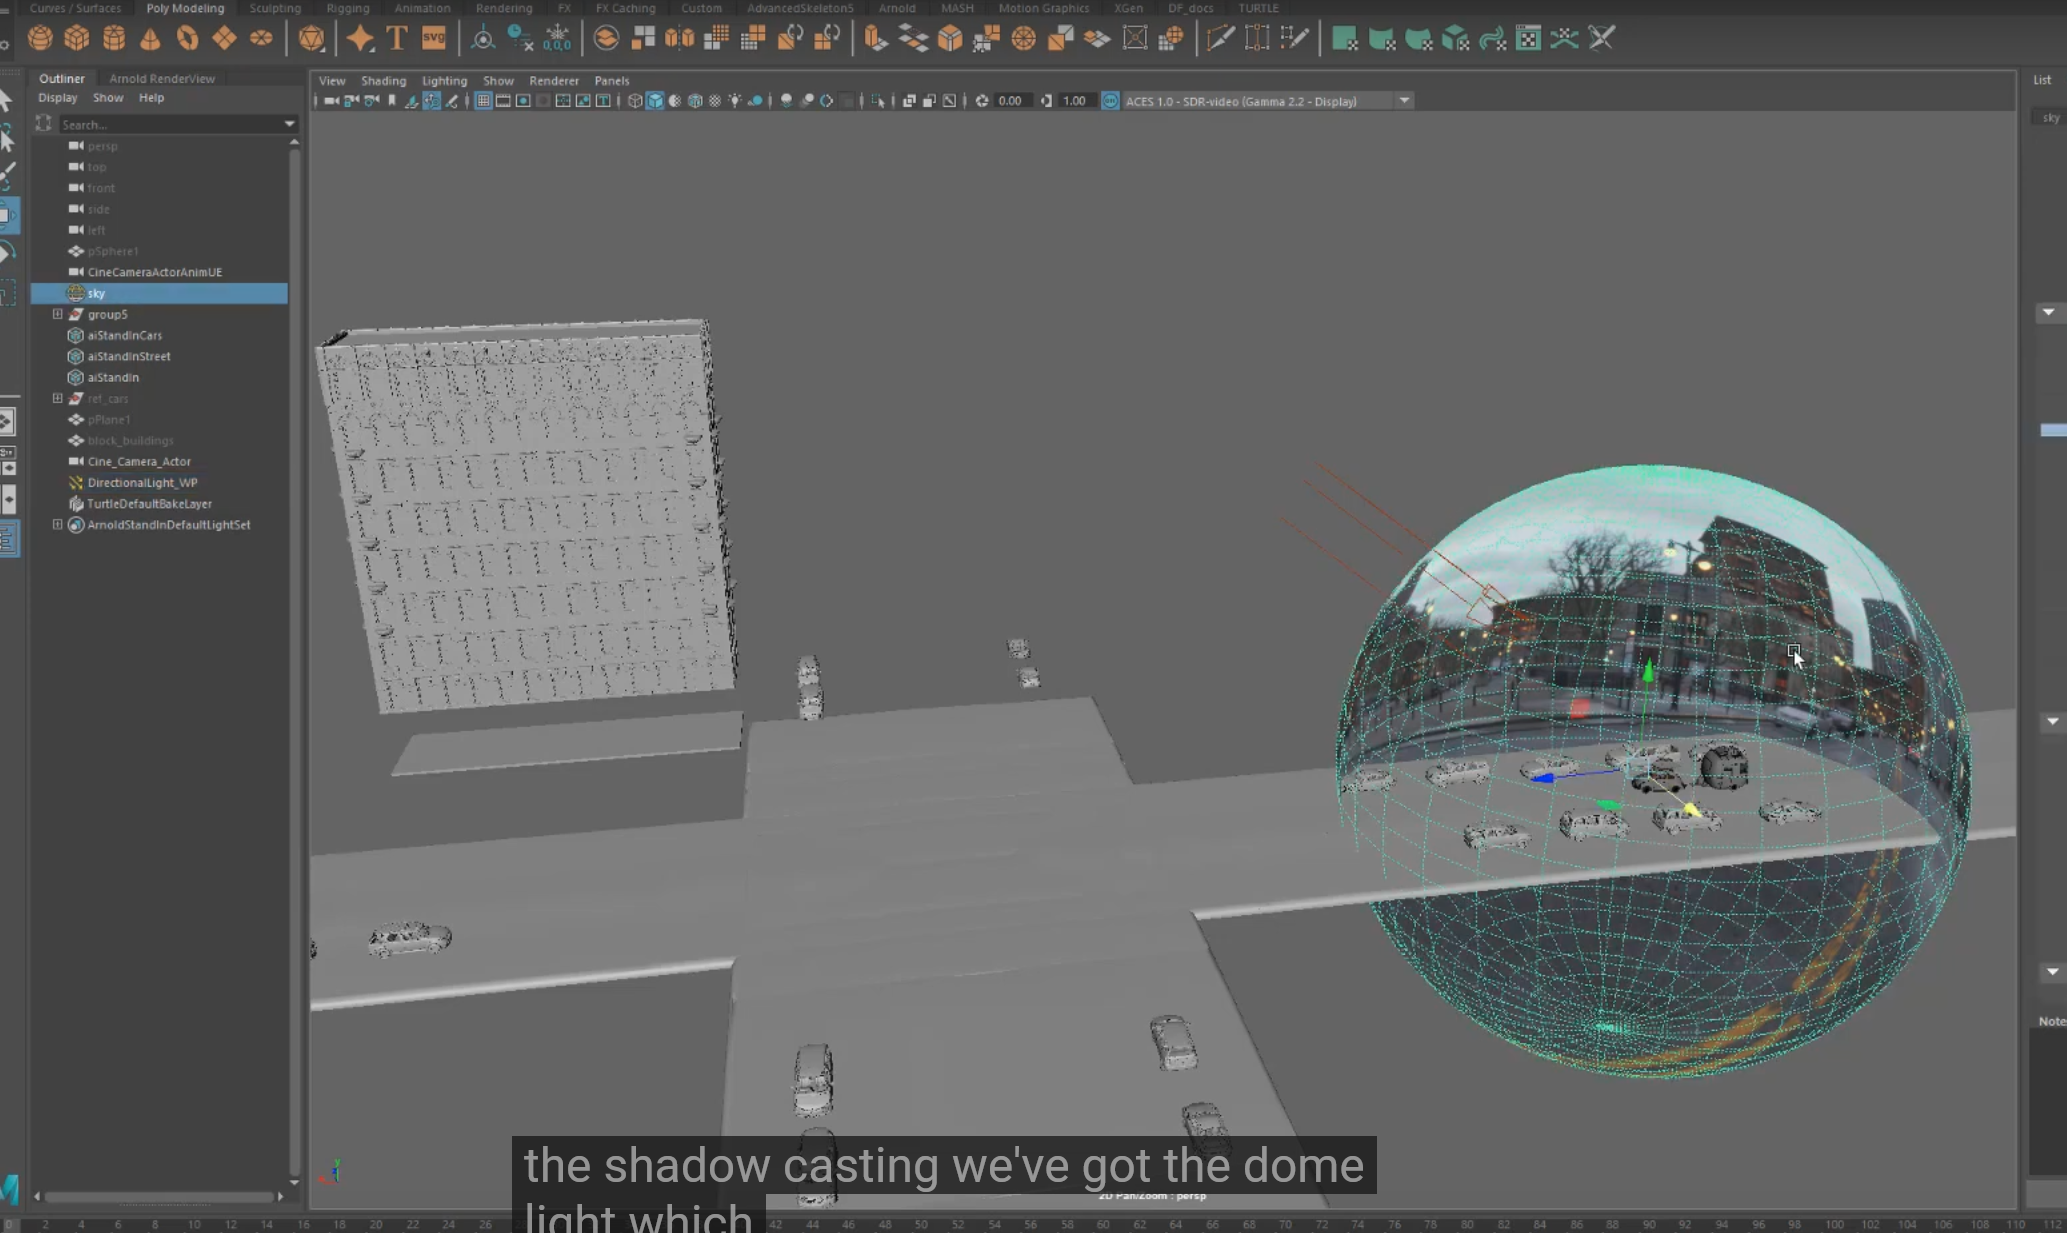The width and height of the screenshot is (2067, 1233).
Task: Click the Platonic solid shelf icon
Action: pos(311,39)
